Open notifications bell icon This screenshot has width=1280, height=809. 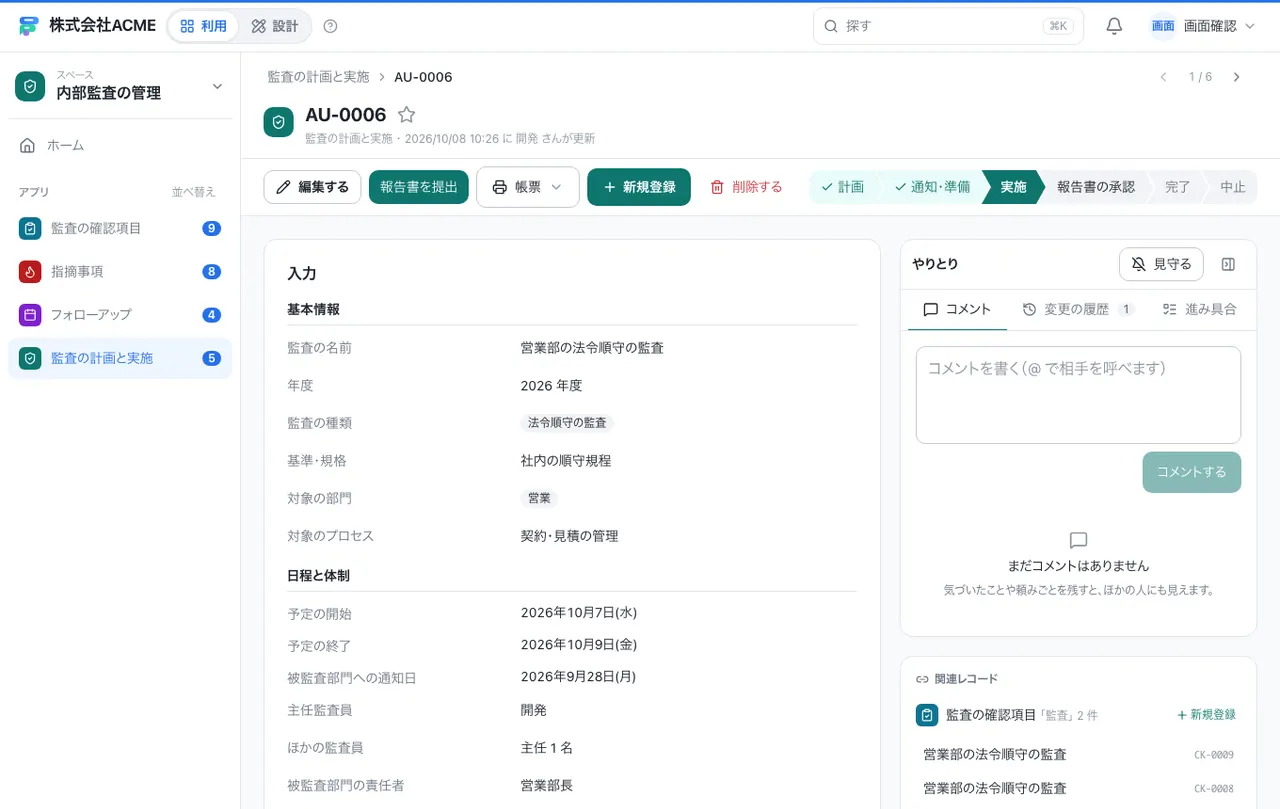click(1114, 26)
